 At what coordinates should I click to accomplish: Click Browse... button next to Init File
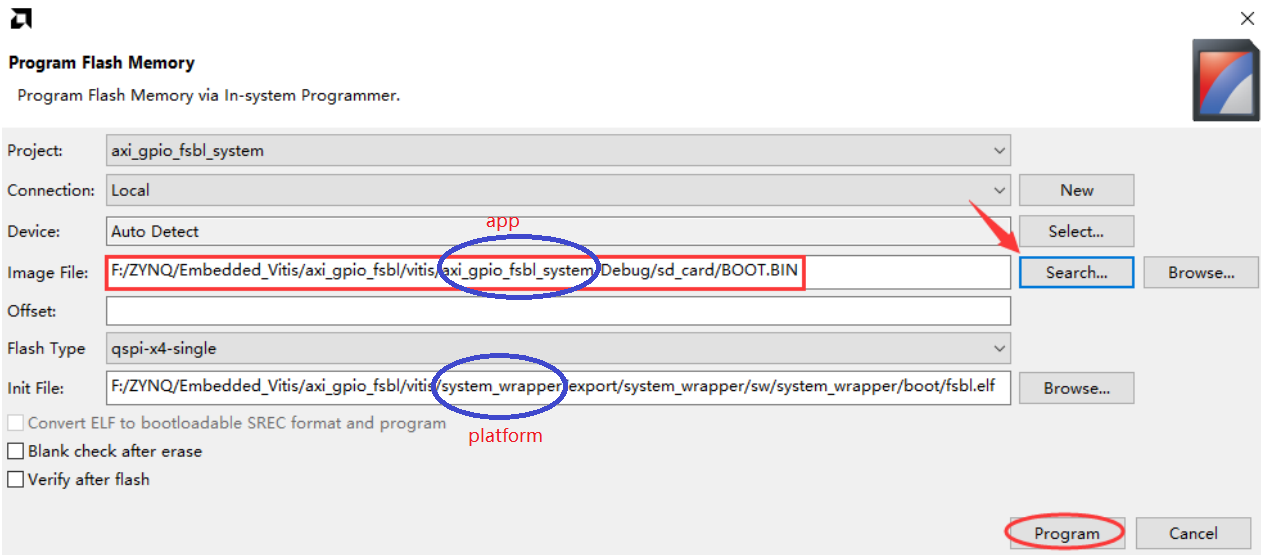coord(1077,388)
